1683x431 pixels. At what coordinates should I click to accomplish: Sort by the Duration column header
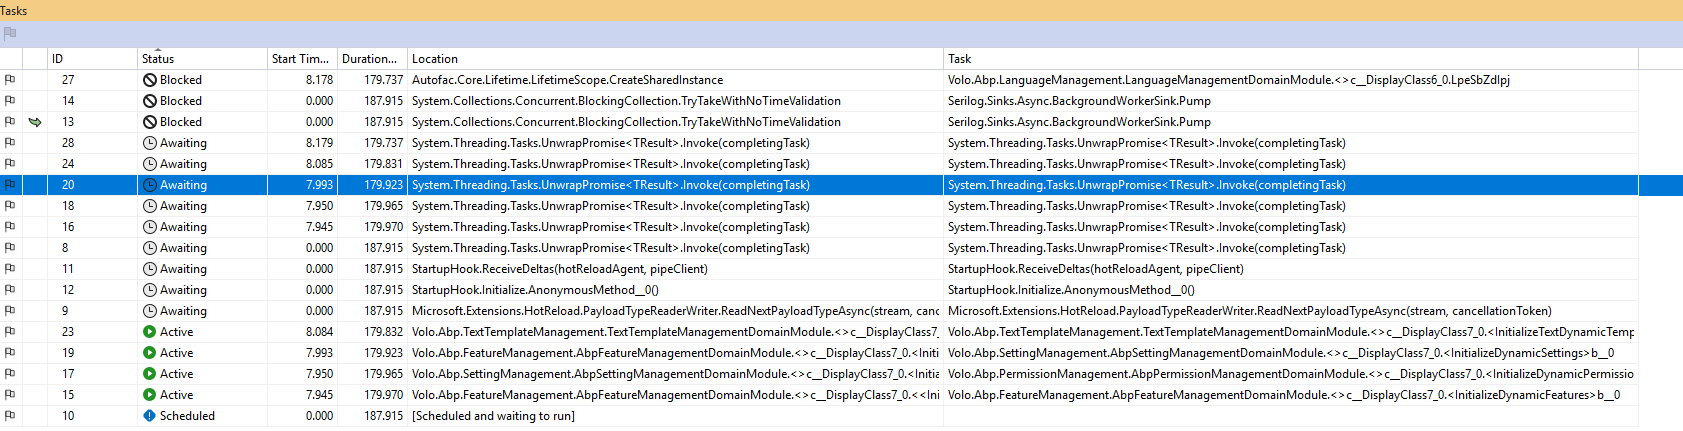[x=369, y=59]
